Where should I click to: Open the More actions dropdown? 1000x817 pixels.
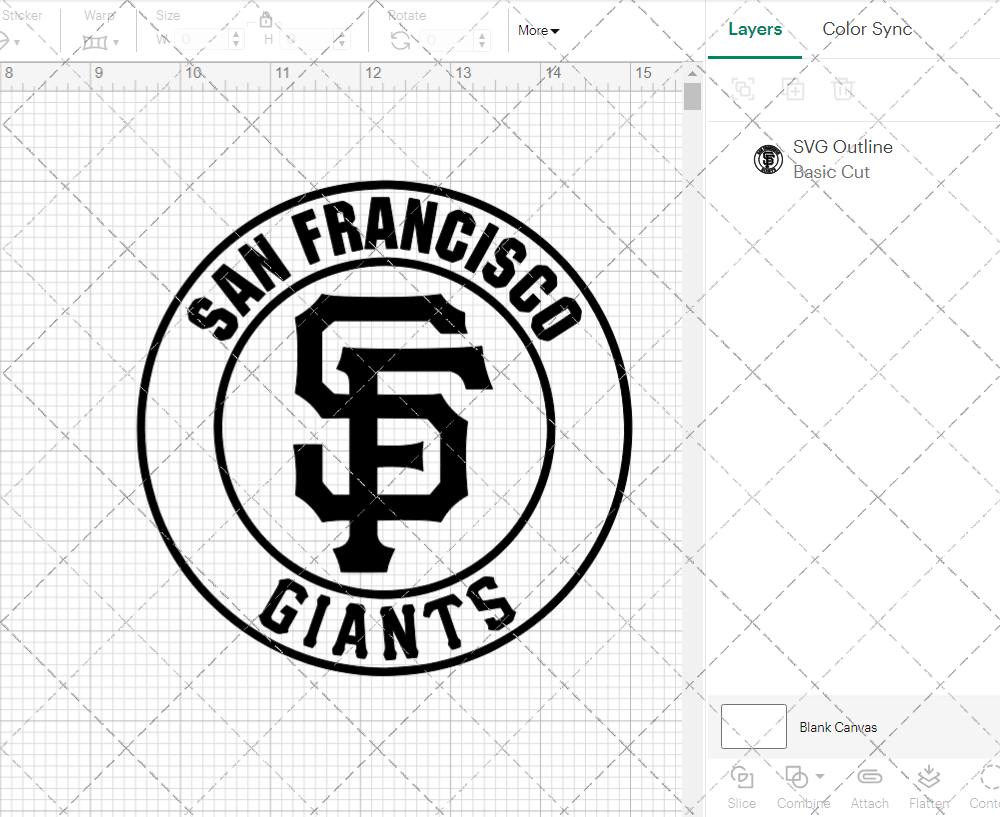coord(538,31)
